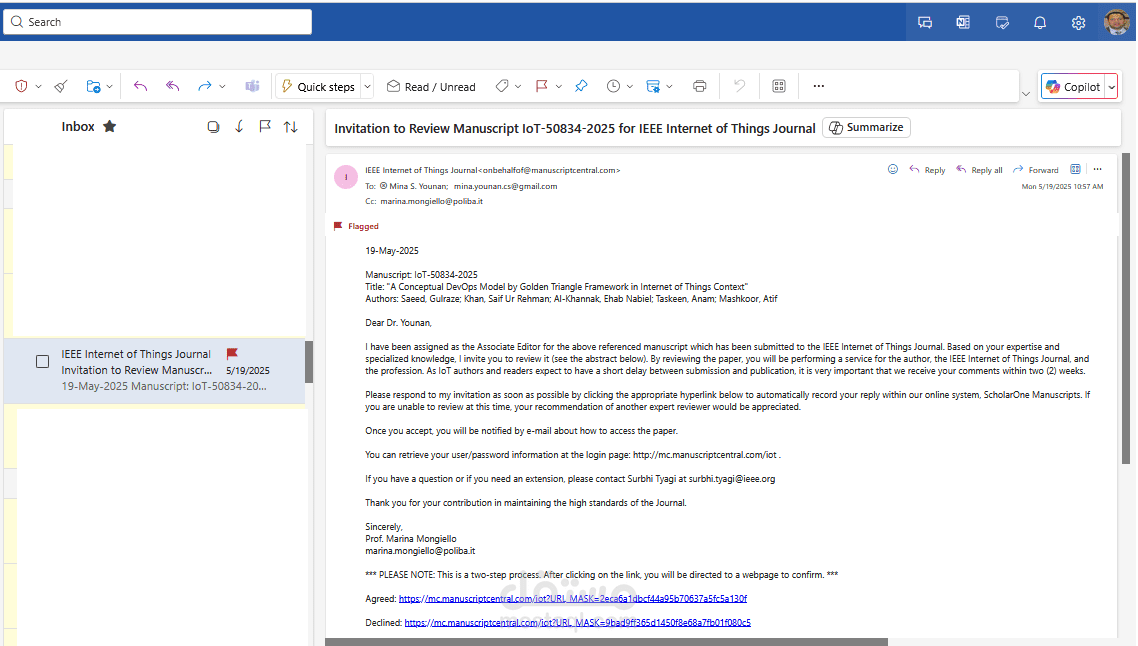Expand the ribbon with the chevron
Screen dimensions: 1138x646
[x=1026, y=94]
